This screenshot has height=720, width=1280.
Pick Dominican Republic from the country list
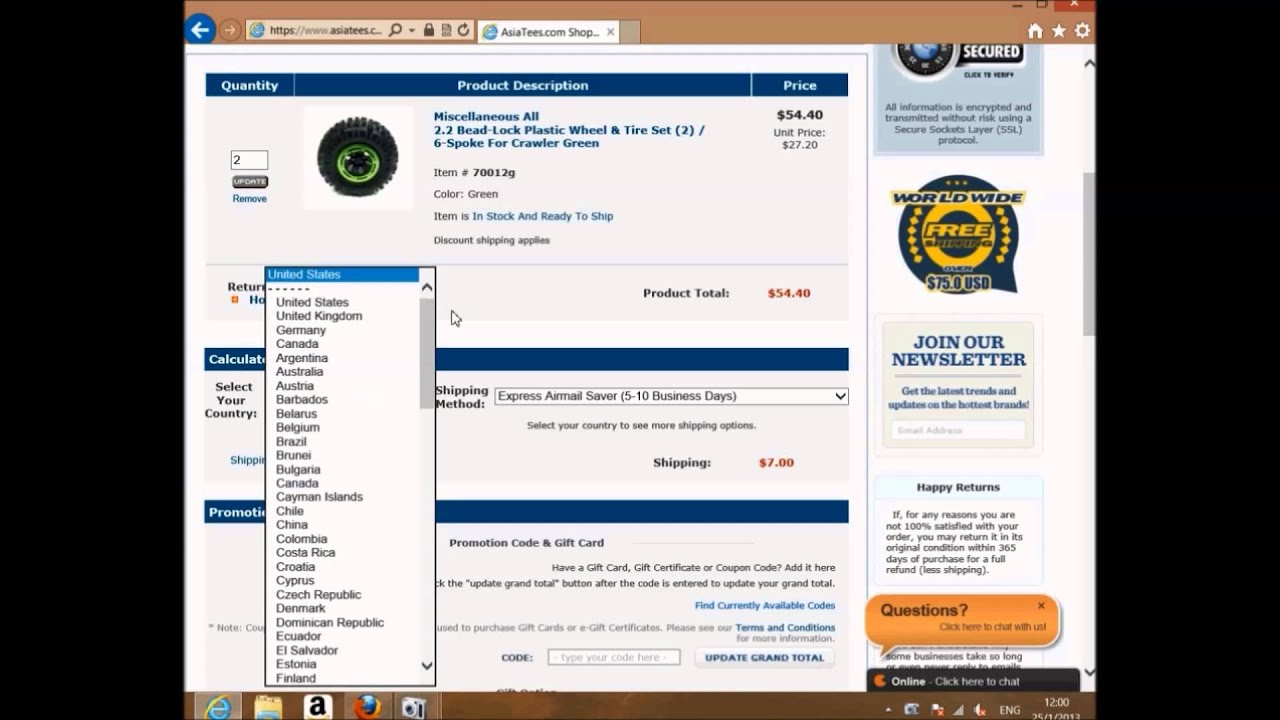pos(330,623)
